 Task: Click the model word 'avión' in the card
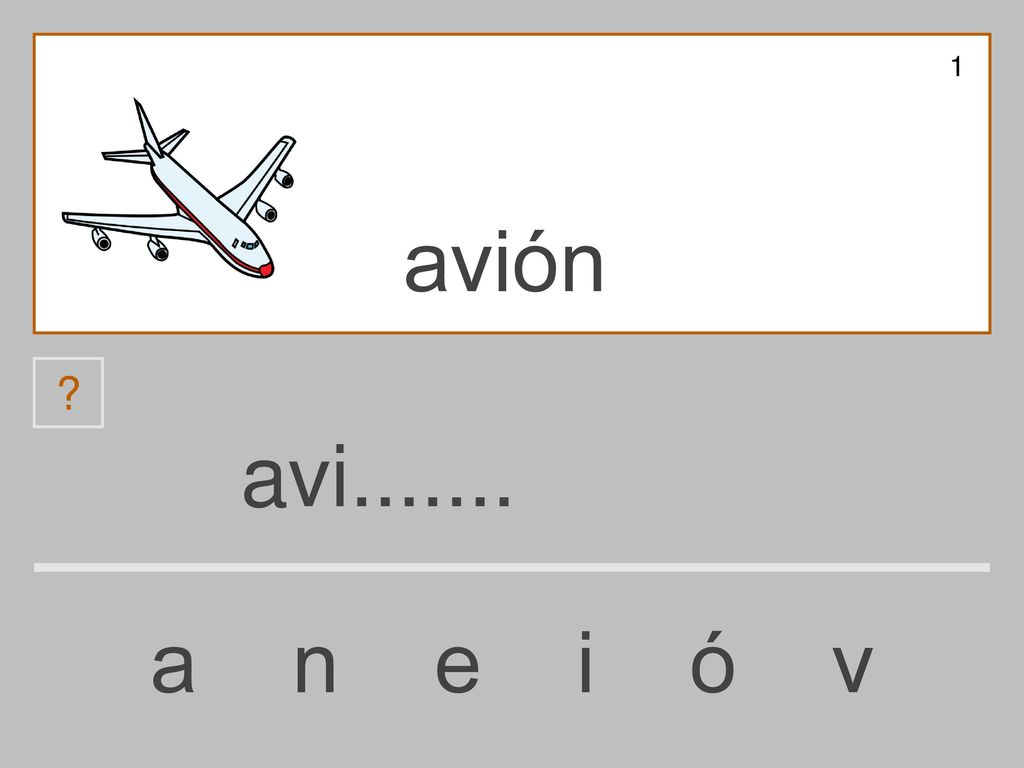click(504, 263)
